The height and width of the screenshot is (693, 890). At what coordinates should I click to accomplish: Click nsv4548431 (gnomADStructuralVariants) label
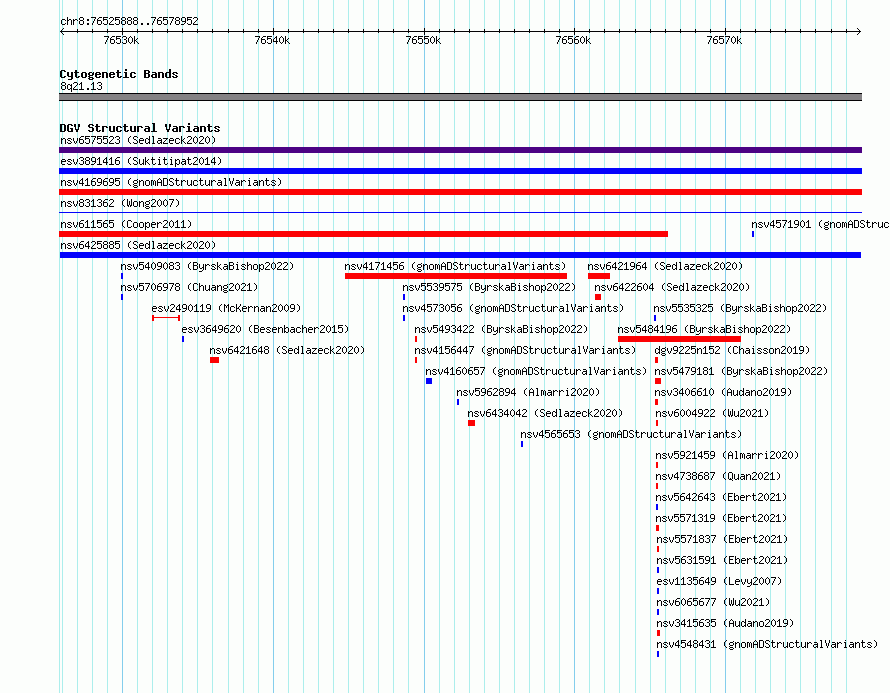767,644
